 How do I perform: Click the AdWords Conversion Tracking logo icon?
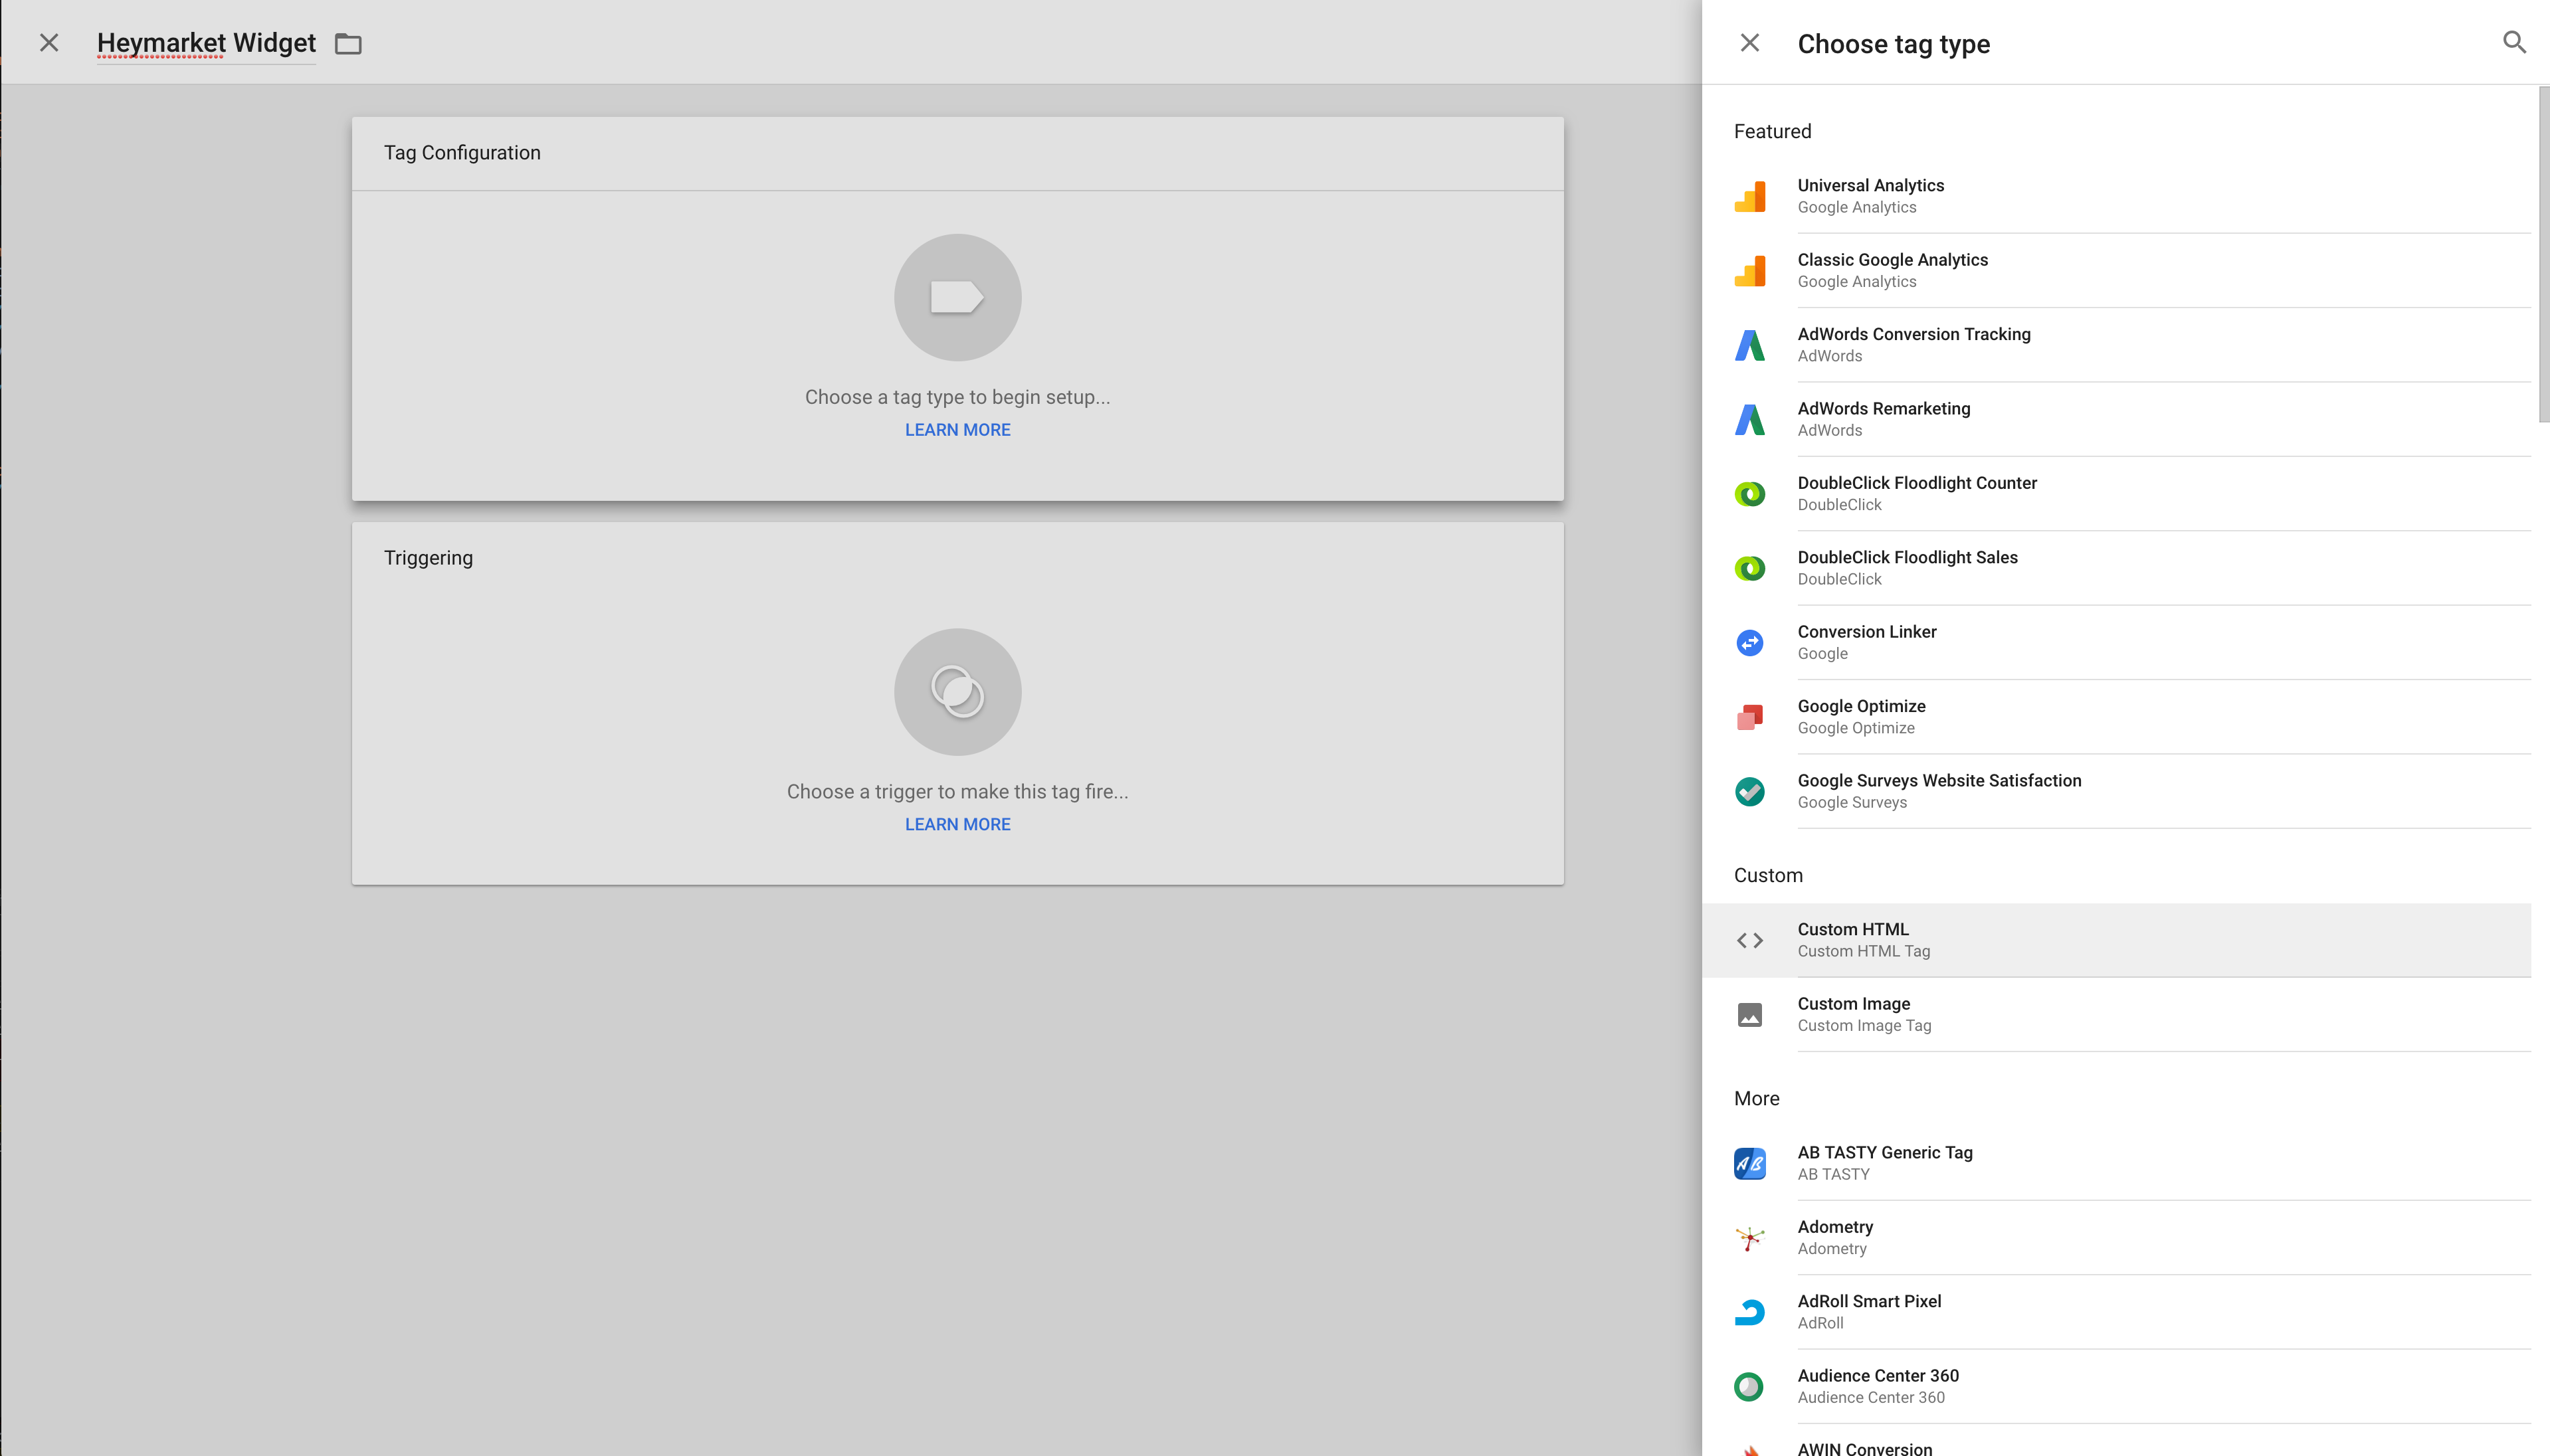tap(1749, 345)
